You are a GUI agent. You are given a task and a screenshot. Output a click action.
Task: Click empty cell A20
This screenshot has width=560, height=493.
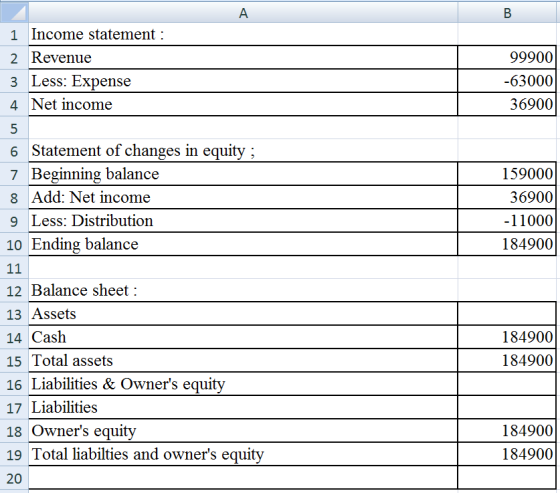coord(243,478)
